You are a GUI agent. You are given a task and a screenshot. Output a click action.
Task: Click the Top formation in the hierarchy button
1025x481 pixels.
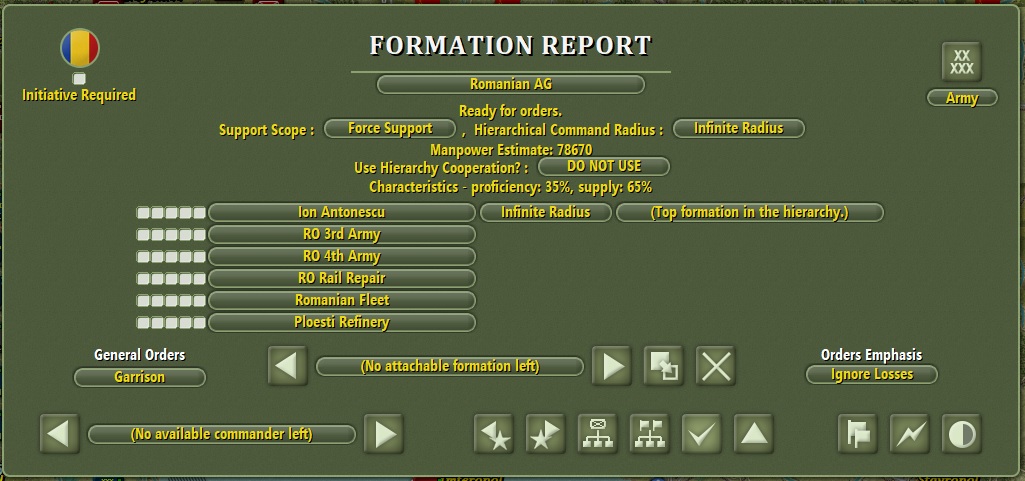[750, 212]
